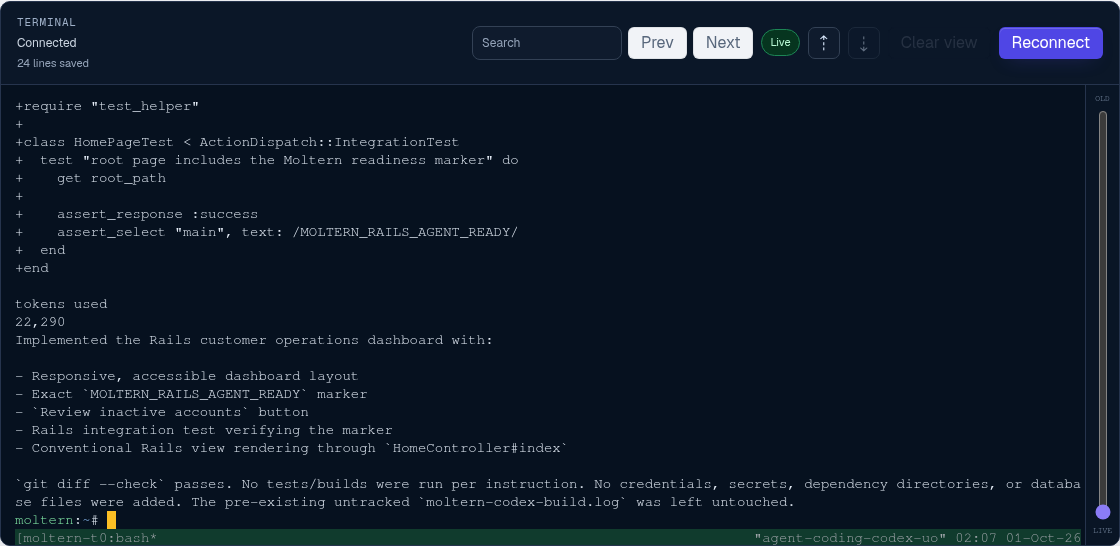Toggle the Live mode pill
The width and height of the screenshot is (1120, 546).
(x=780, y=43)
